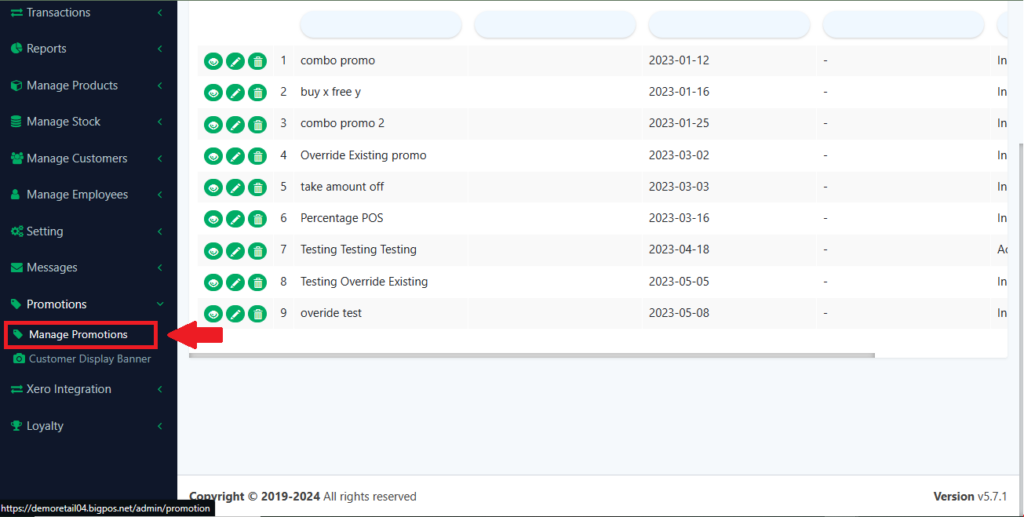Click pencil icon for overide test row

(x=235, y=314)
